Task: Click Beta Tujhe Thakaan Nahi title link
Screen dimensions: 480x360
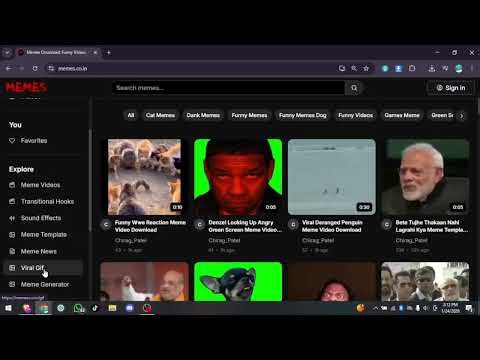Action: pos(432,226)
